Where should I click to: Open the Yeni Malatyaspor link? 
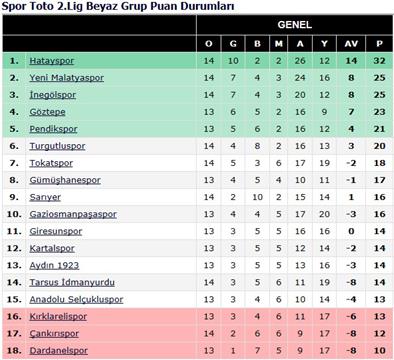coord(67,78)
